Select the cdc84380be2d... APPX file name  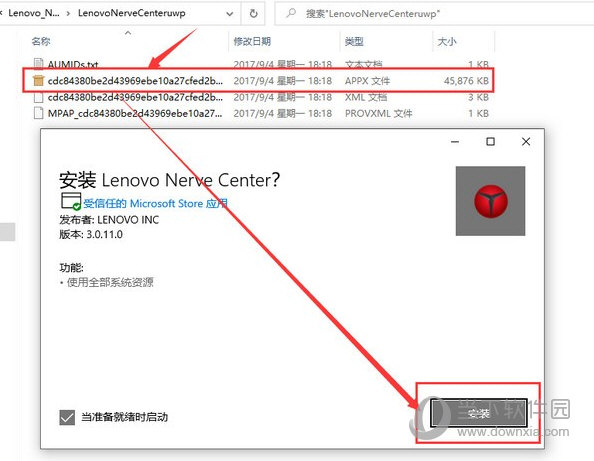(135, 81)
